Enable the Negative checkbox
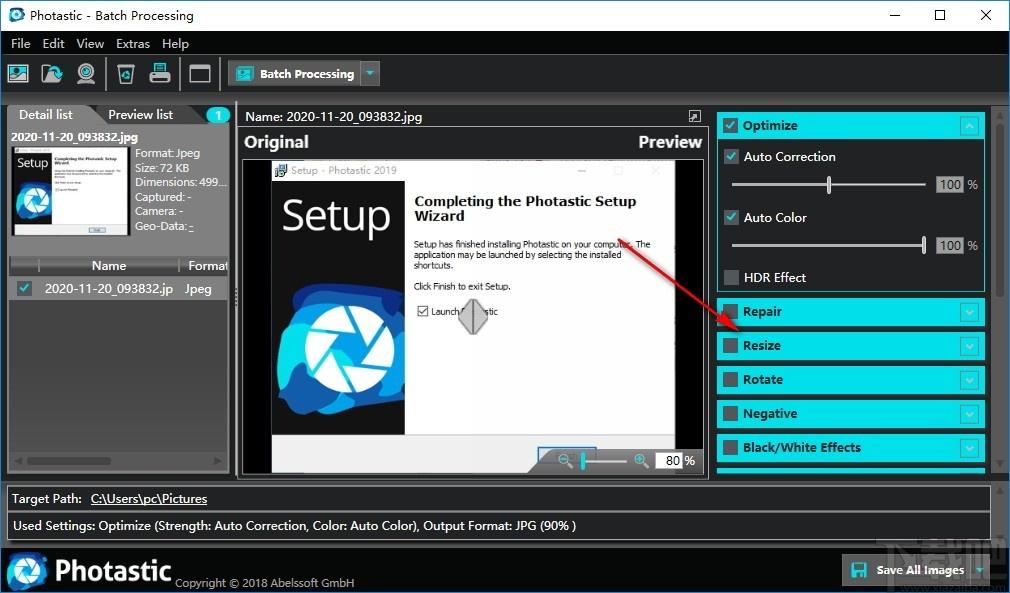 (730, 413)
